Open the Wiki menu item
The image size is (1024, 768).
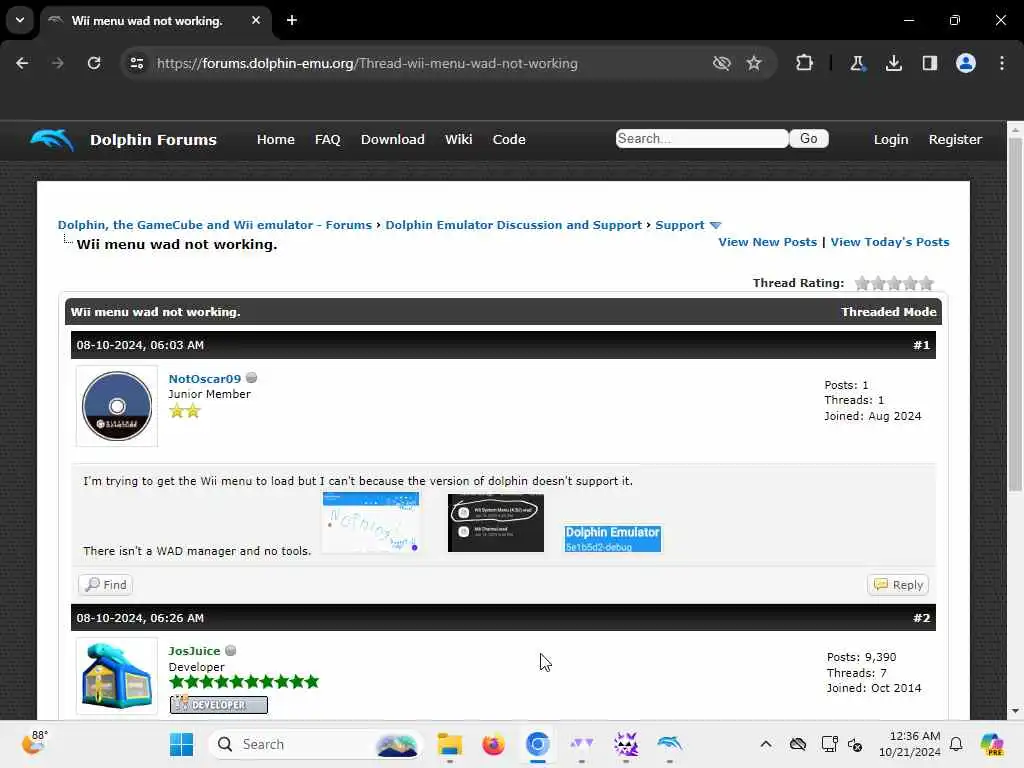[458, 139]
